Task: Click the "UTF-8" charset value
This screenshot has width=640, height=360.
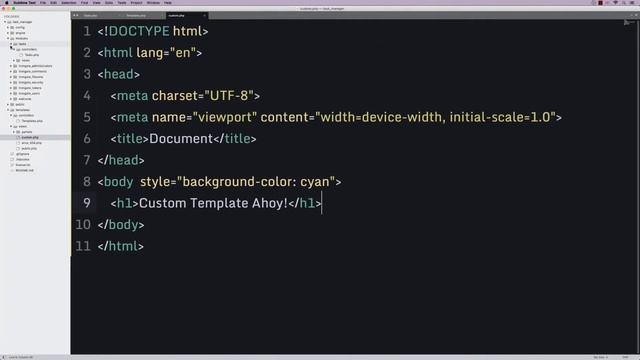Action: point(229,96)
